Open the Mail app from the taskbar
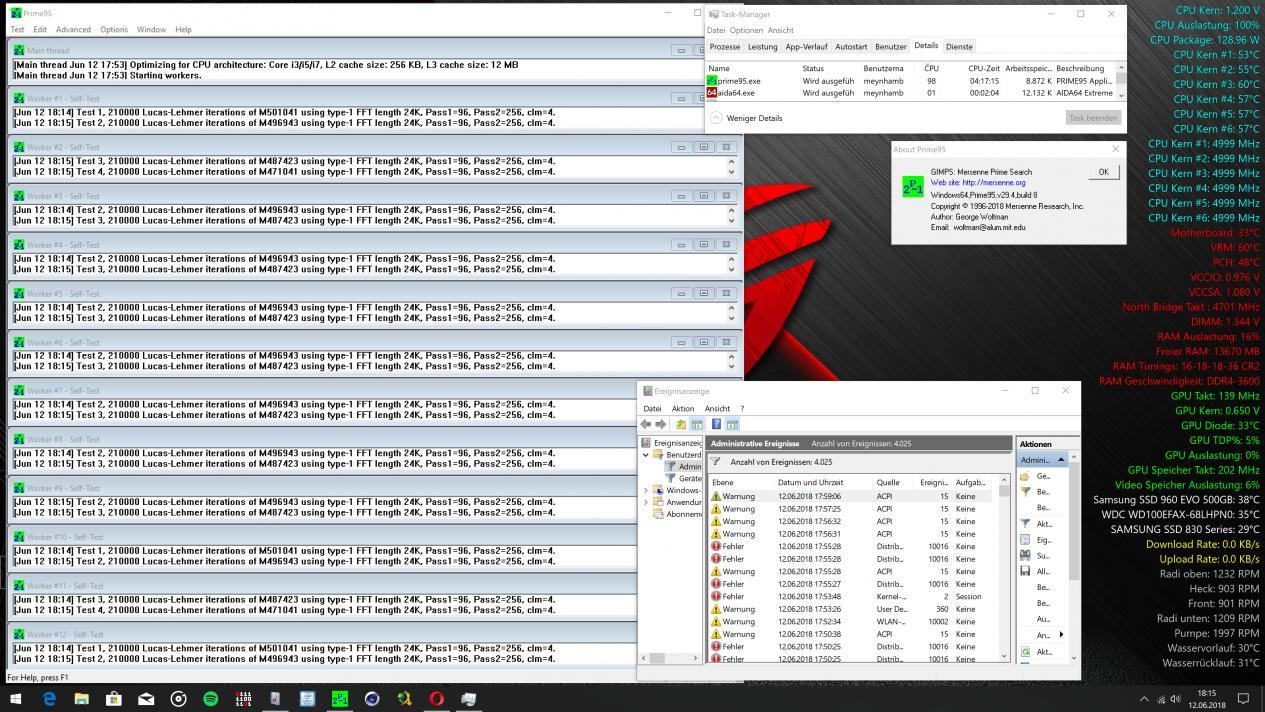Image resolution: width=1265 pixels, height=712 pixels. (145, 699)
